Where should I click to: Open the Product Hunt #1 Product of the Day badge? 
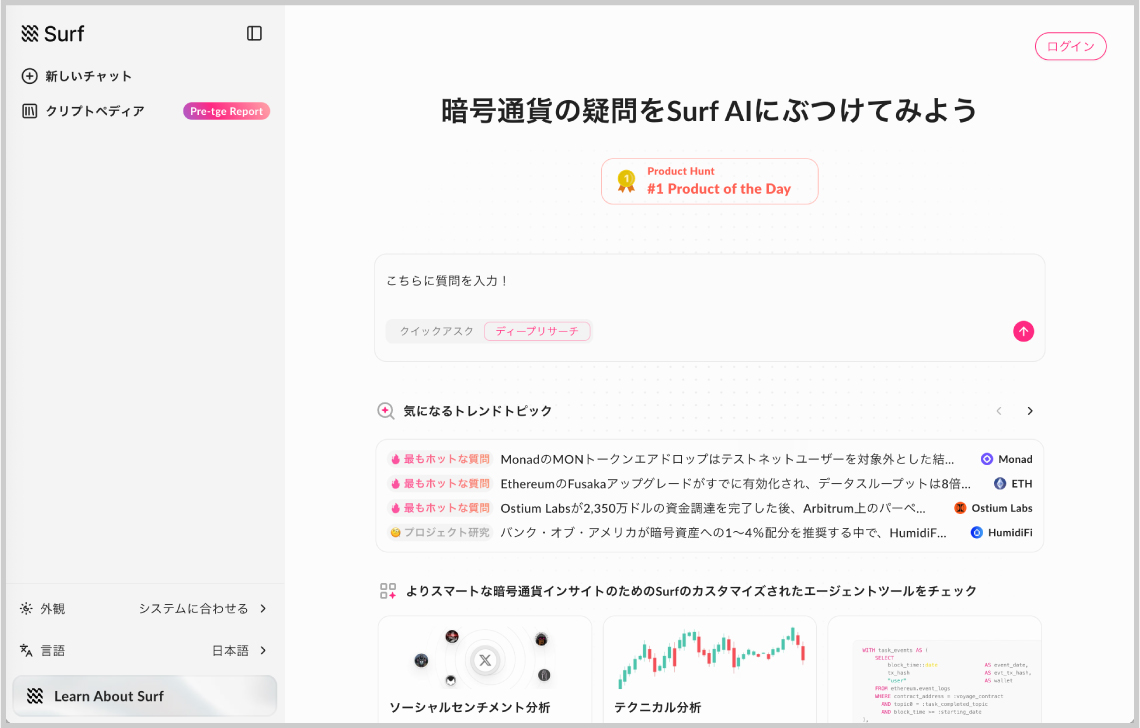(710, 181)
